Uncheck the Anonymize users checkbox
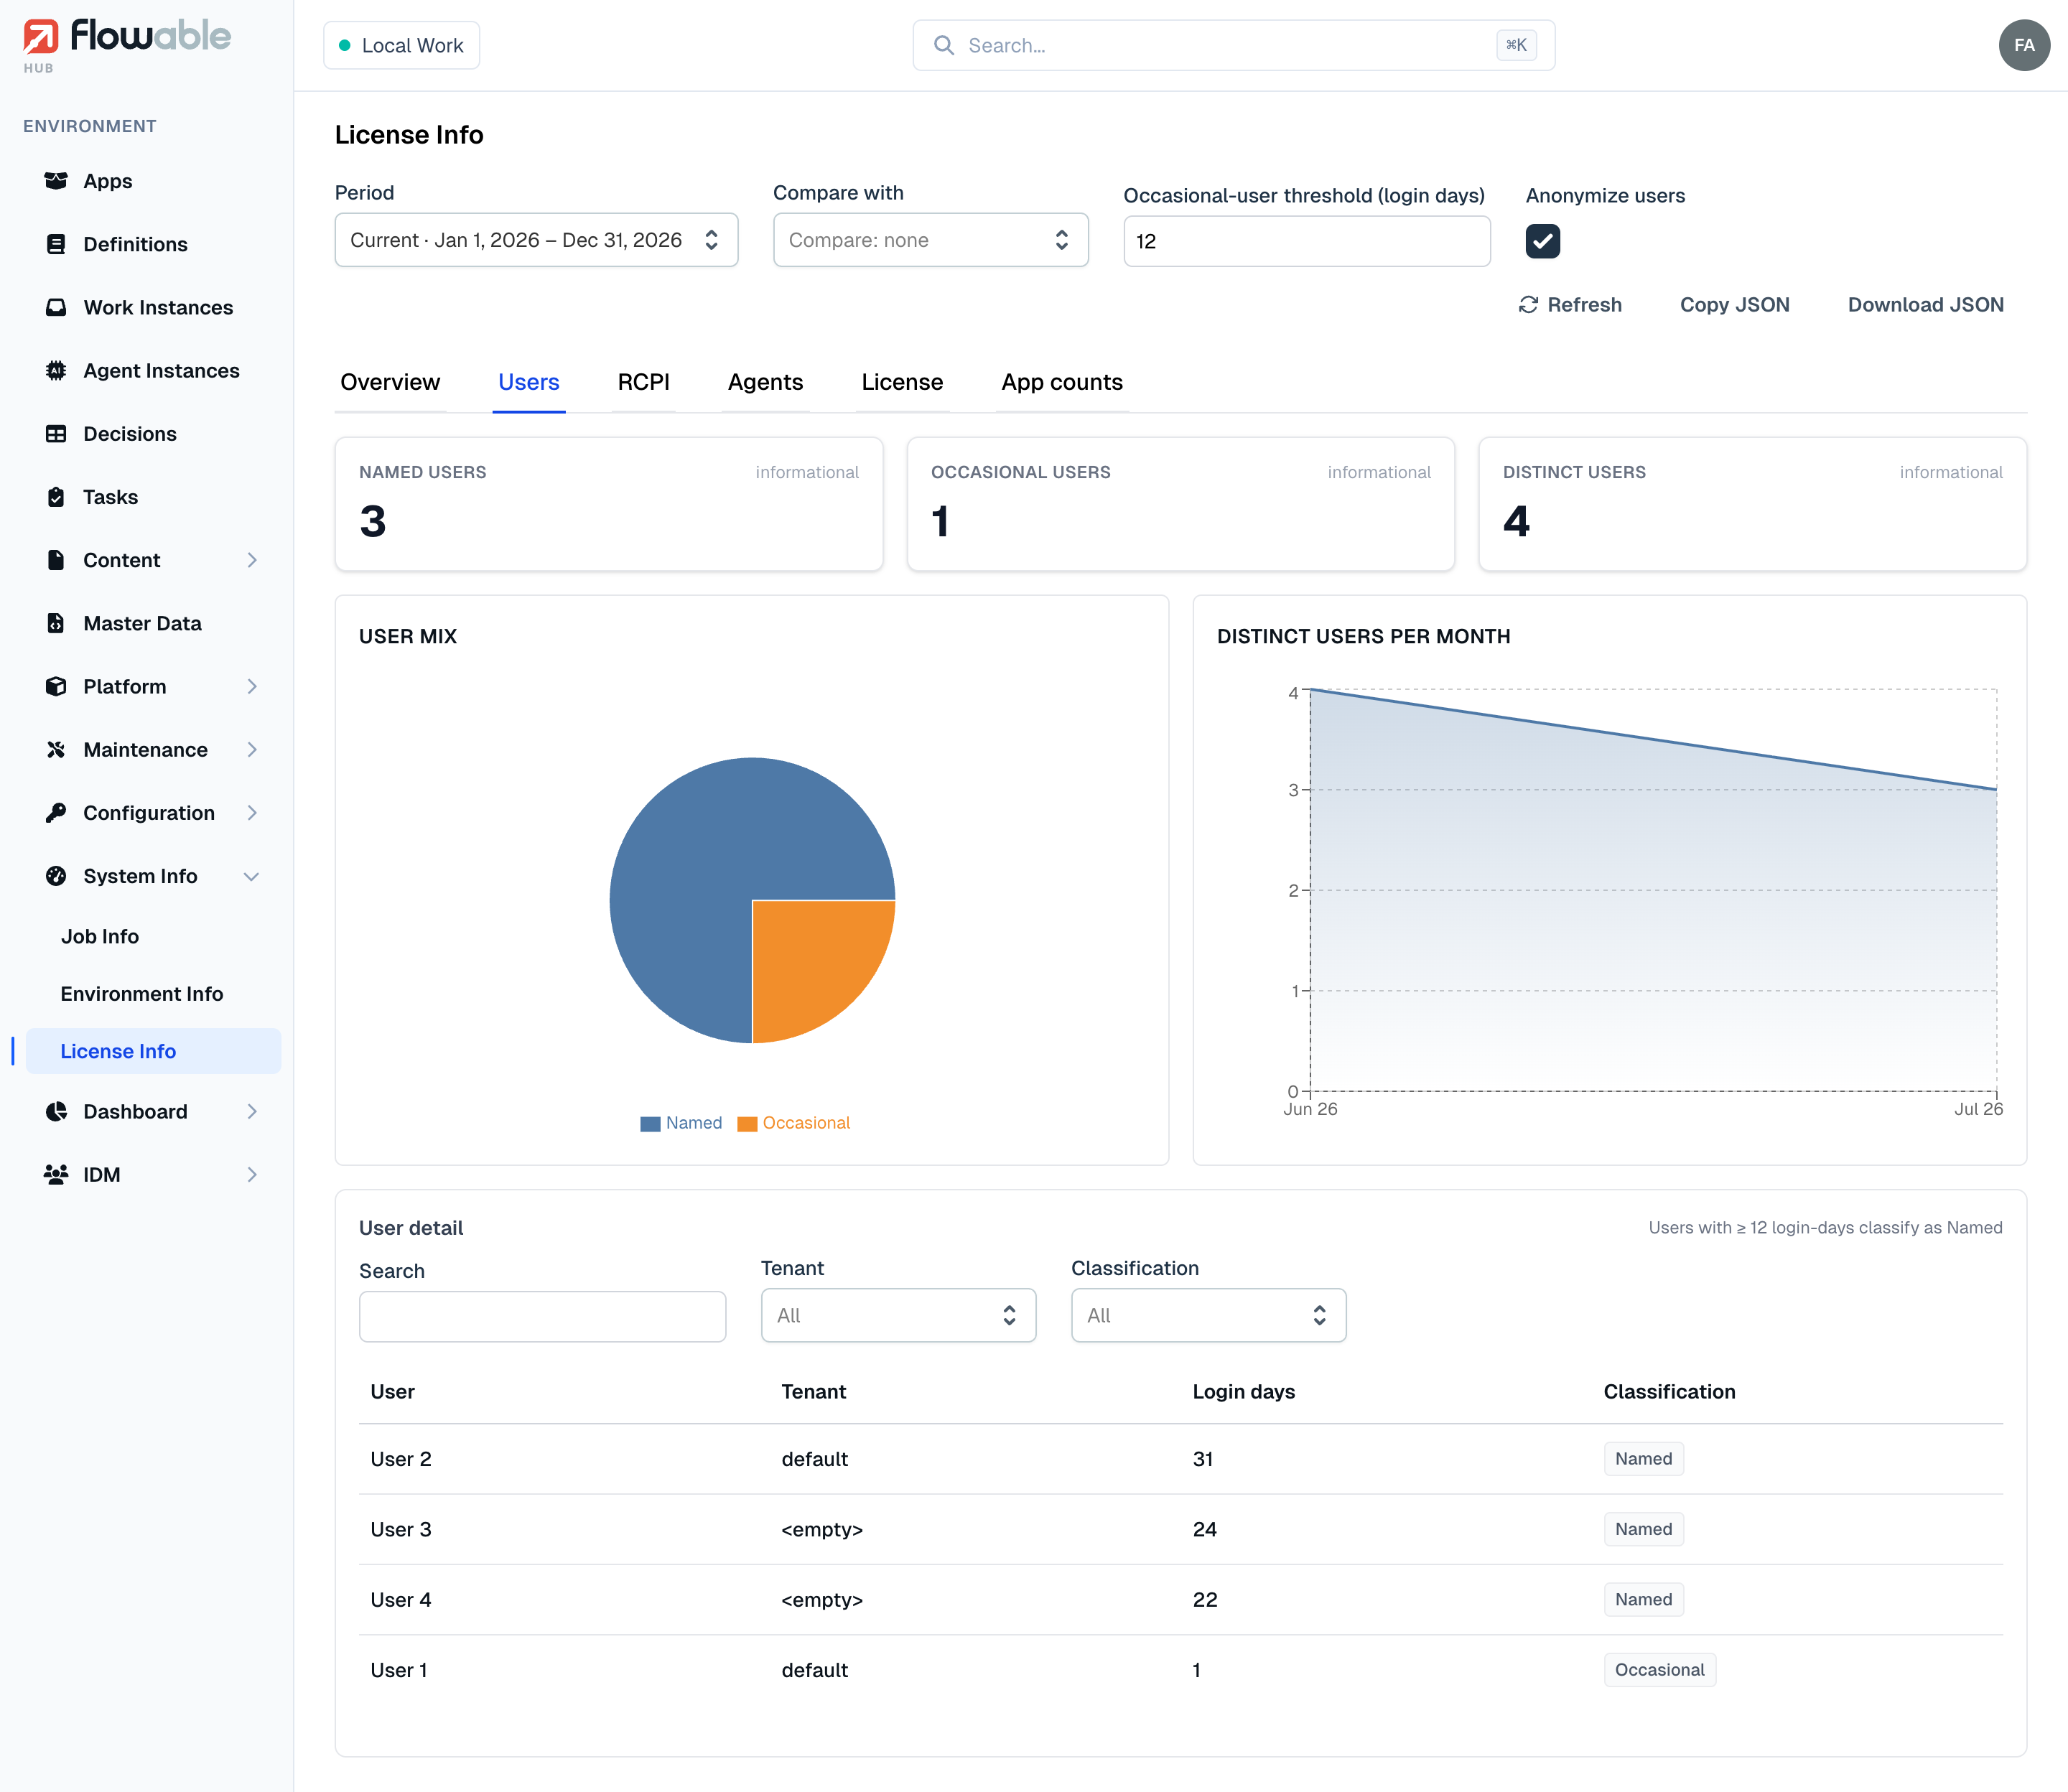The height and width of the screenshot is (1792, 2068). (1542, 241)
